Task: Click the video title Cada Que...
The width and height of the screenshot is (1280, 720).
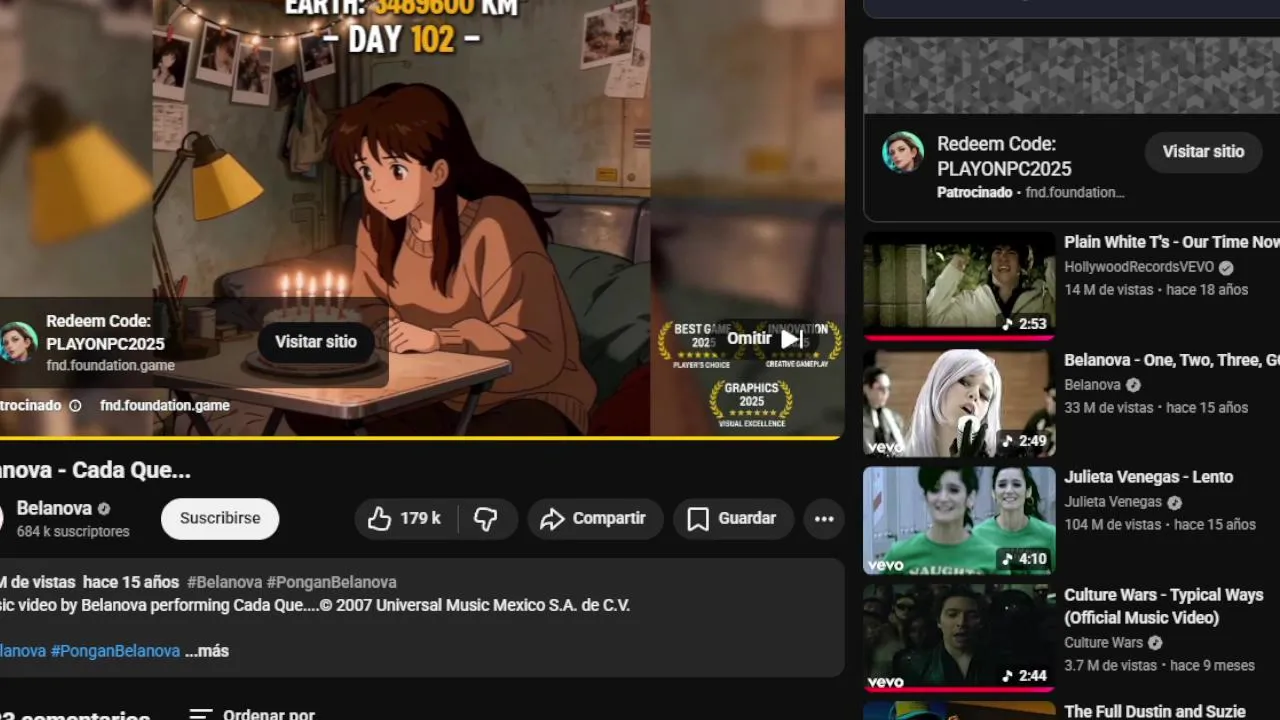Action: (x=95, y=470)
